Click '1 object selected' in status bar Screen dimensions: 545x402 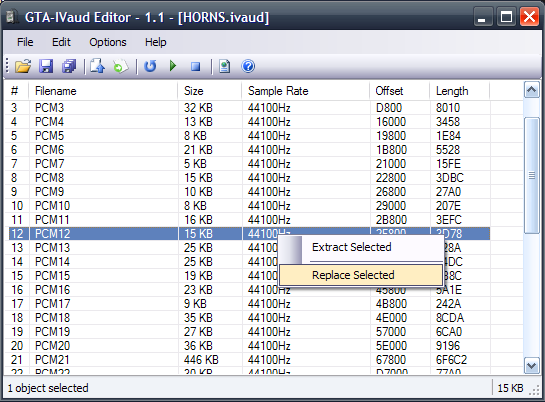(48, 388)
